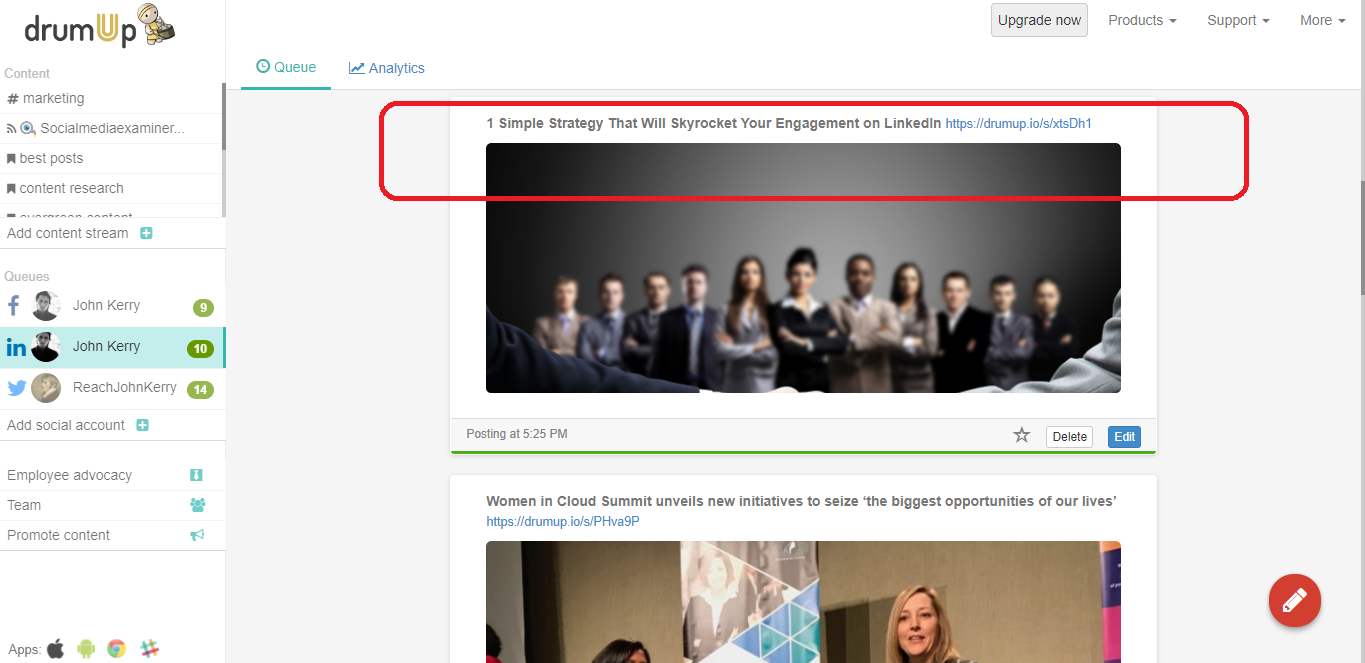Delete the 5:25 PM scheduled post
Viewport: 1365px width, 663px height.
click(1069, 436)
